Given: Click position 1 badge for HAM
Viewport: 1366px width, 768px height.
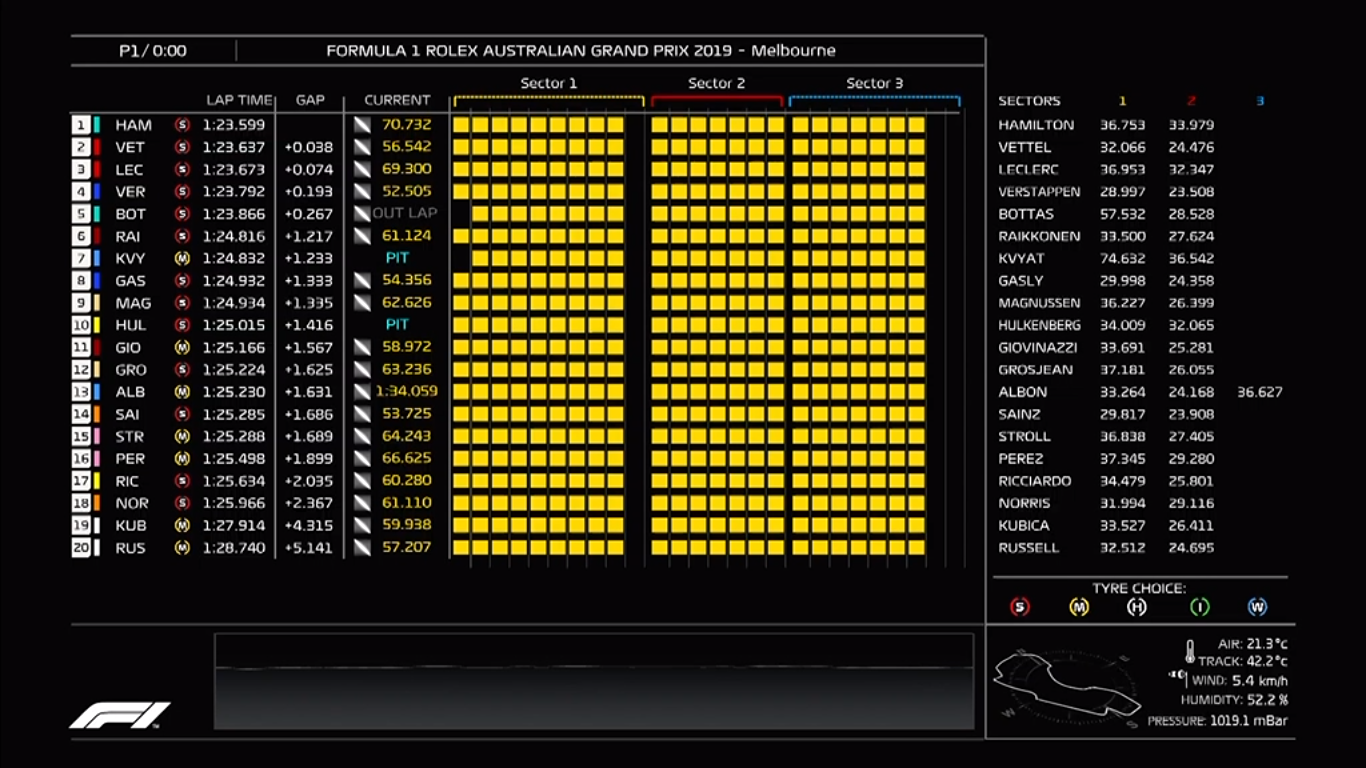Looking at the screenshot, I should (81, 125).
